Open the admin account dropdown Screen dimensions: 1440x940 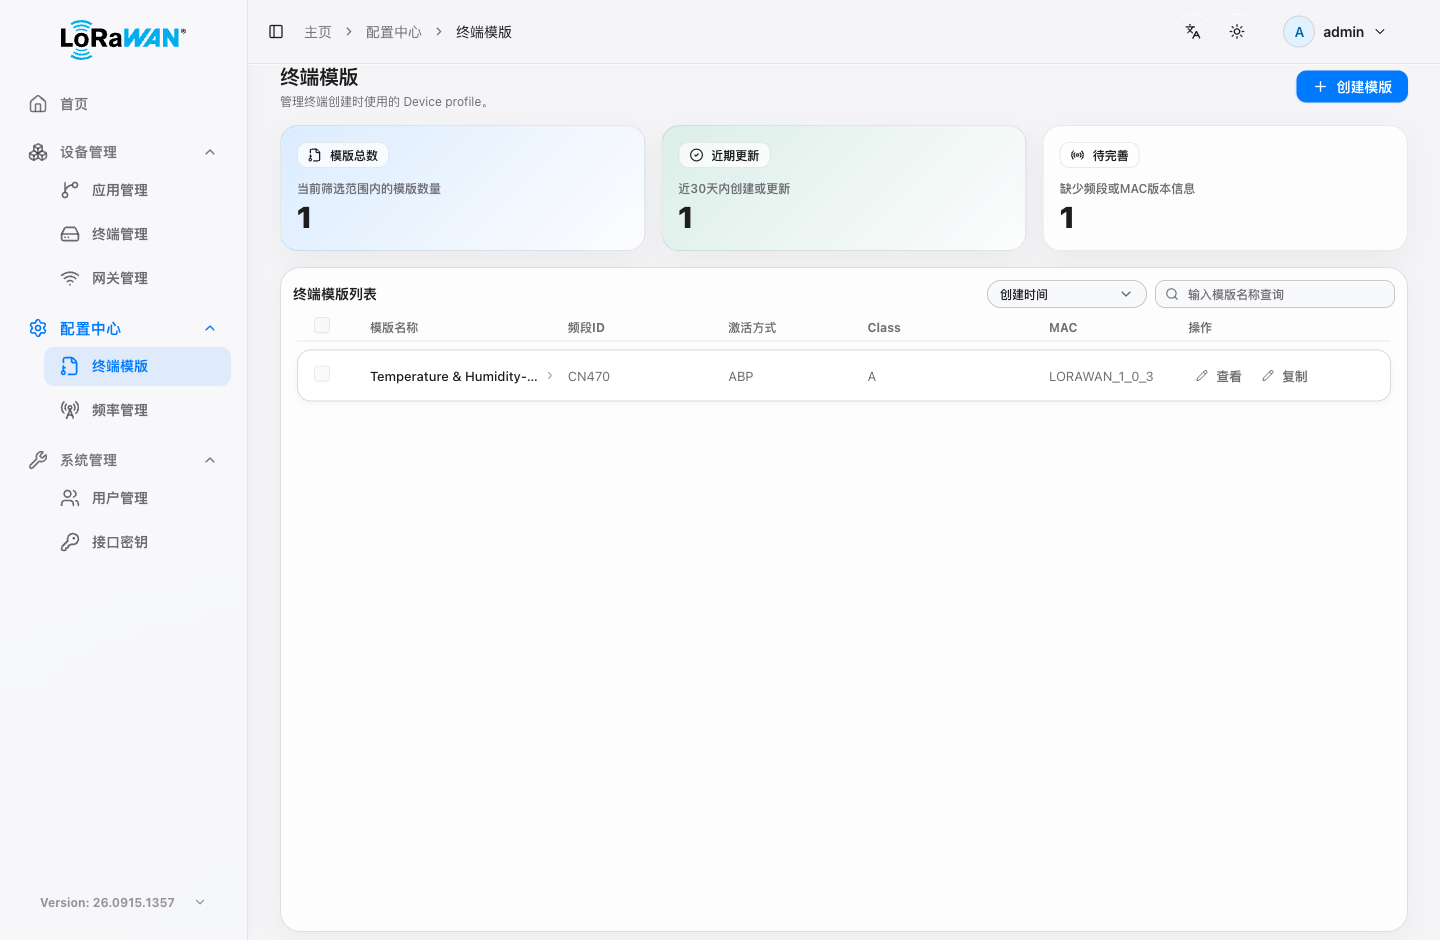pyautogui.click(x=1336, y=32)
